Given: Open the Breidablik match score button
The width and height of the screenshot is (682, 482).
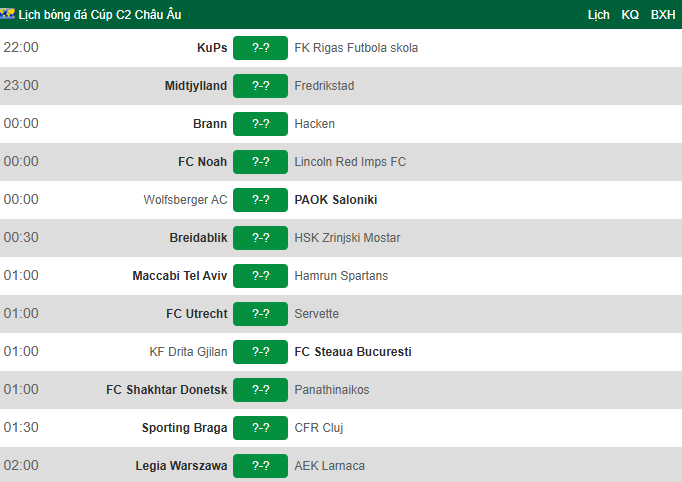Looking at the screenshot, I should (x=261, y=238).
